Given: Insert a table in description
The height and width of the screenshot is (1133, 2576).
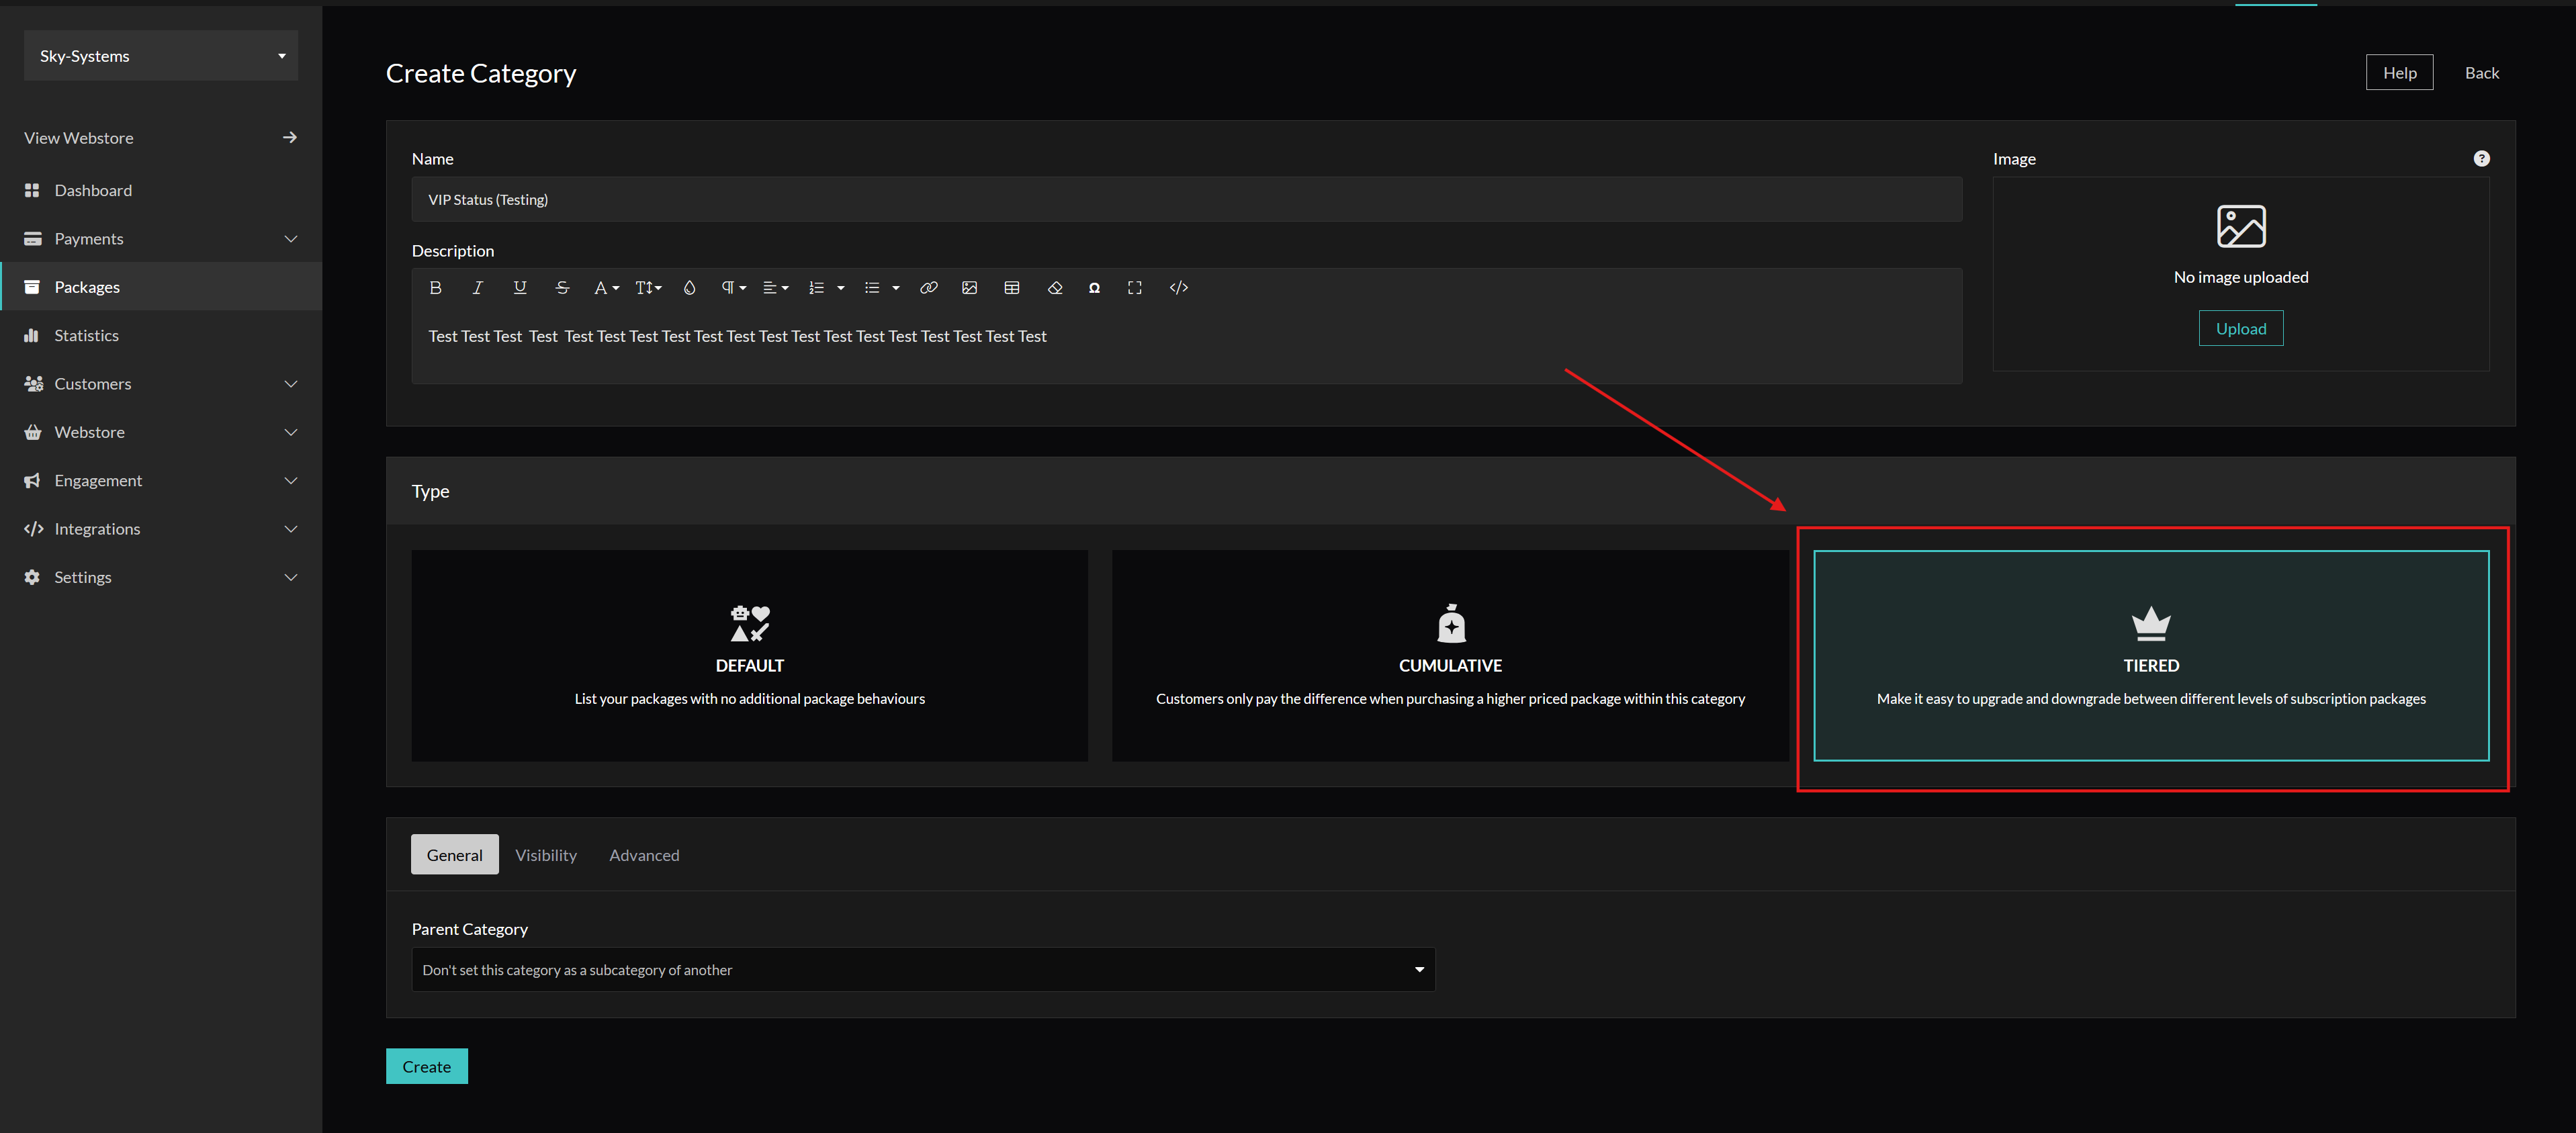Looking at the screenshot, I should pos(1011,288).
